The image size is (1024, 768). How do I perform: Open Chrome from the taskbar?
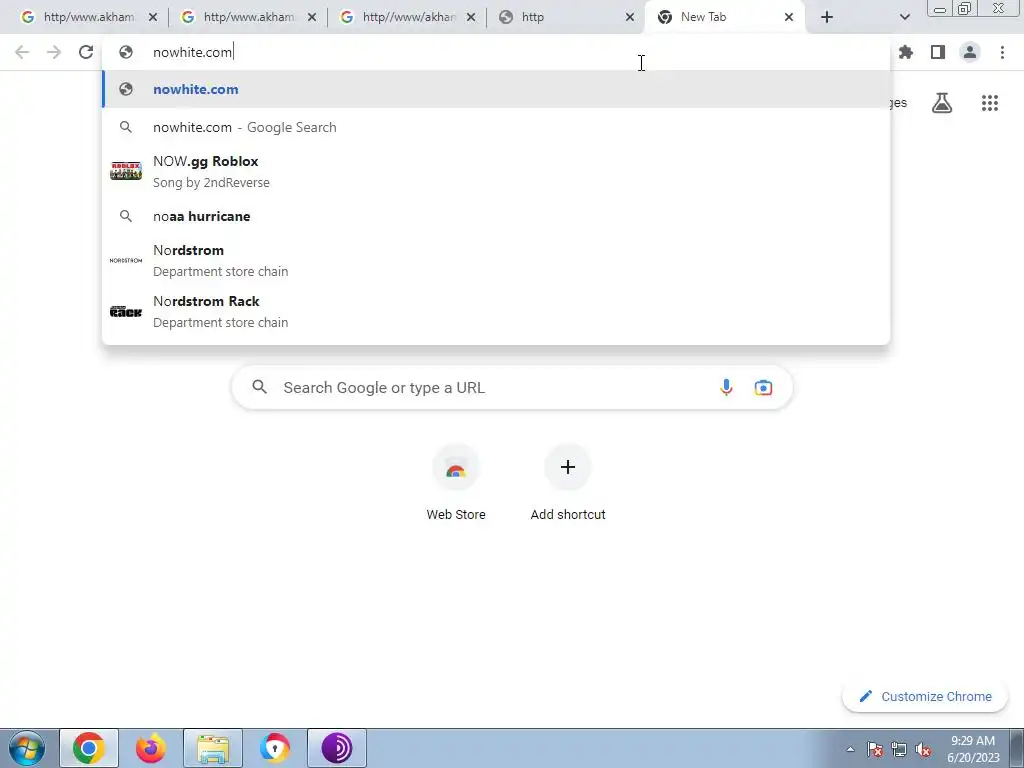pyautogui.click(x=89, y=748)
